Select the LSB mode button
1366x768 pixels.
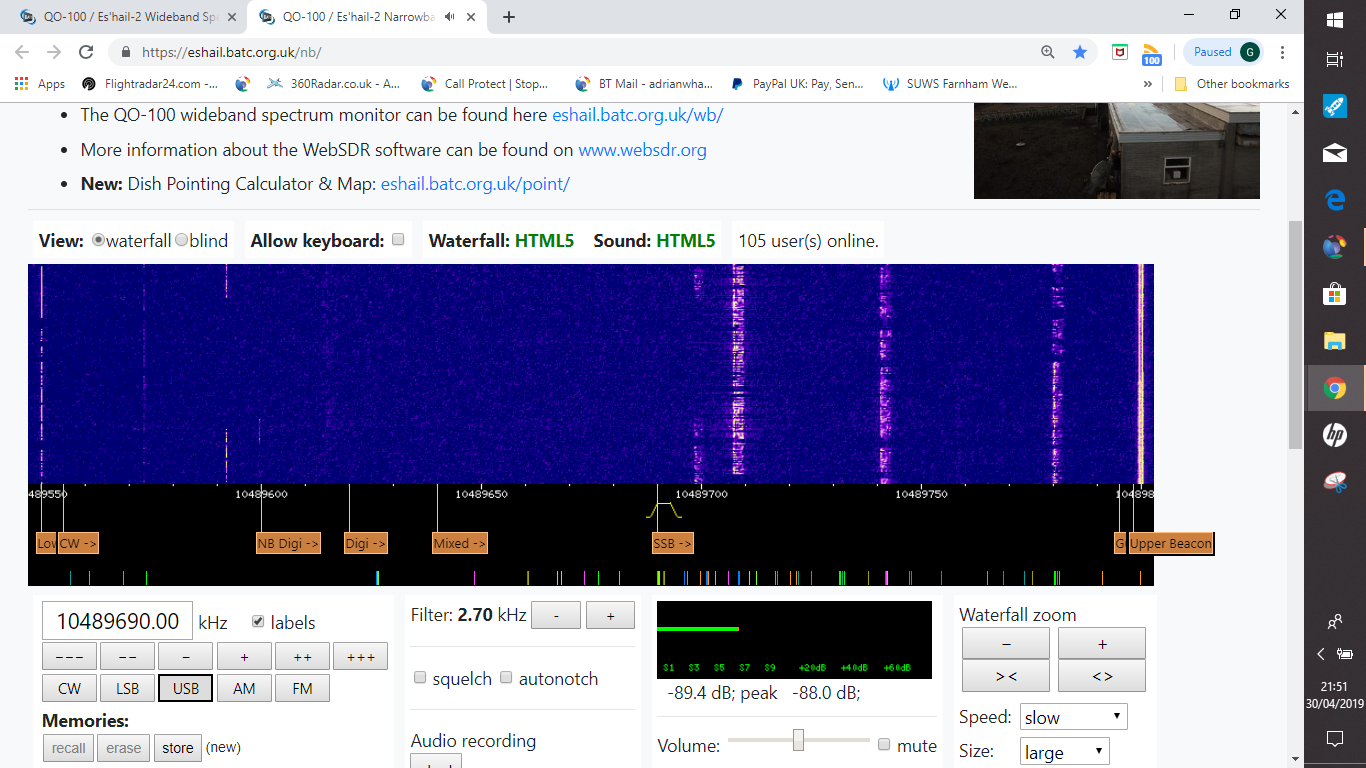coord(127,688)
